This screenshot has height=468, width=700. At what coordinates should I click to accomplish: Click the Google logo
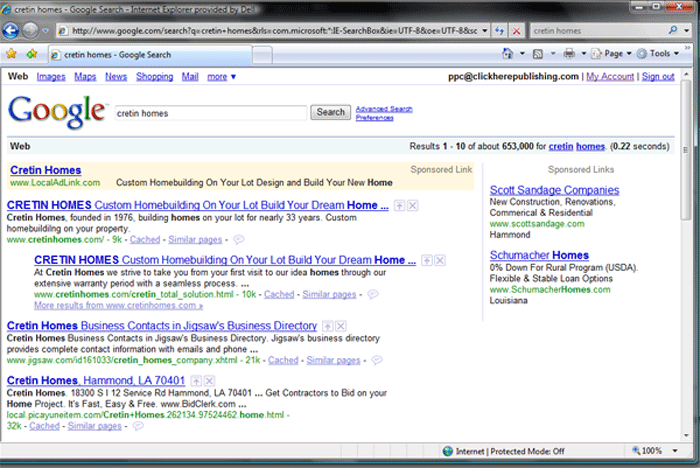coord(57,111)
